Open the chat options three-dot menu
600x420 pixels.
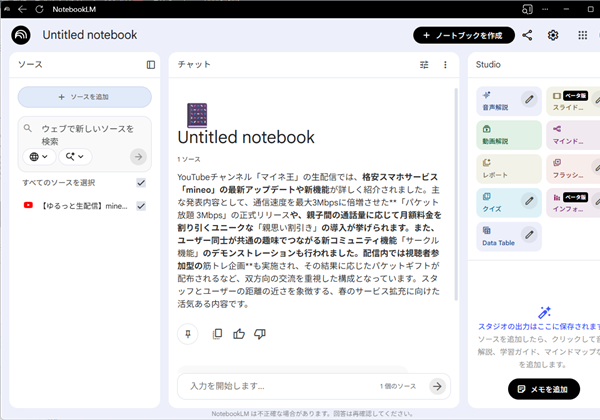click(445, 65)
